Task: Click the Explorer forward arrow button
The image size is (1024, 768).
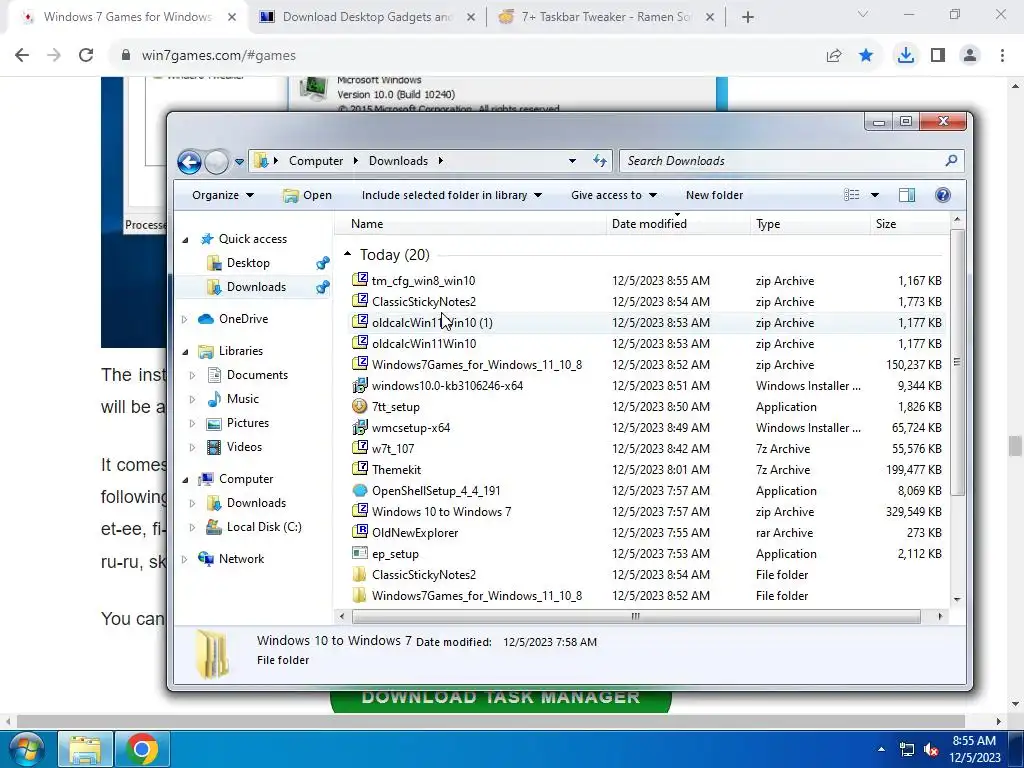Action: [217, 161]
